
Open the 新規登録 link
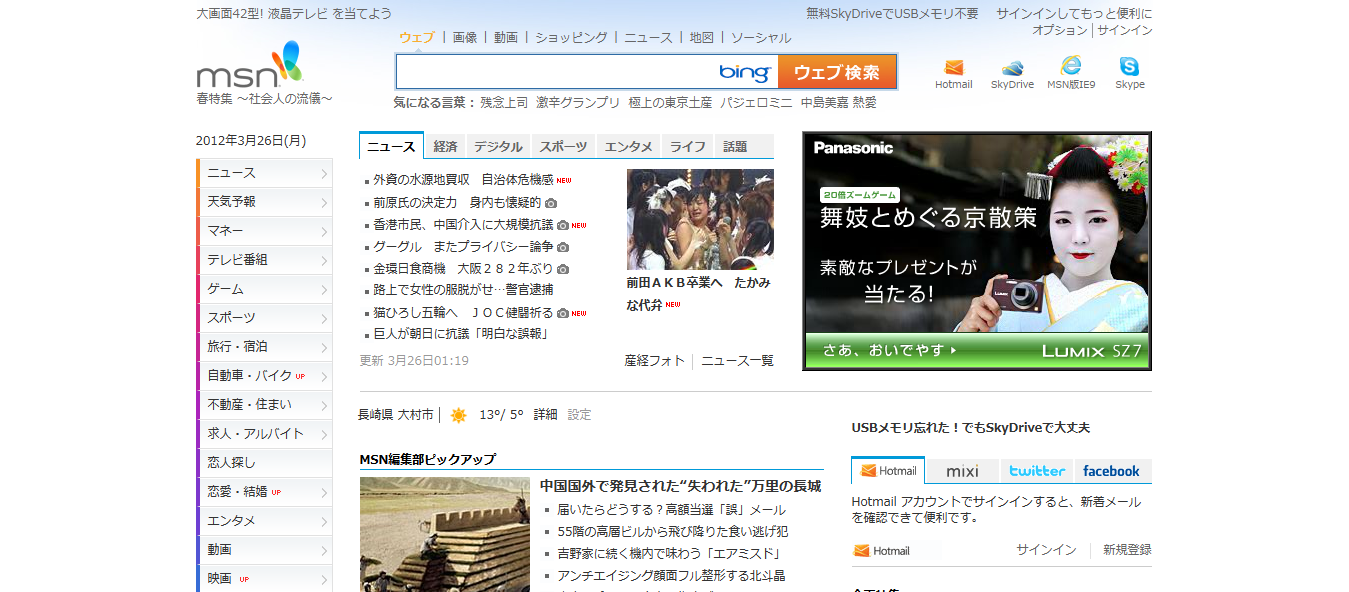(1127, 550)
